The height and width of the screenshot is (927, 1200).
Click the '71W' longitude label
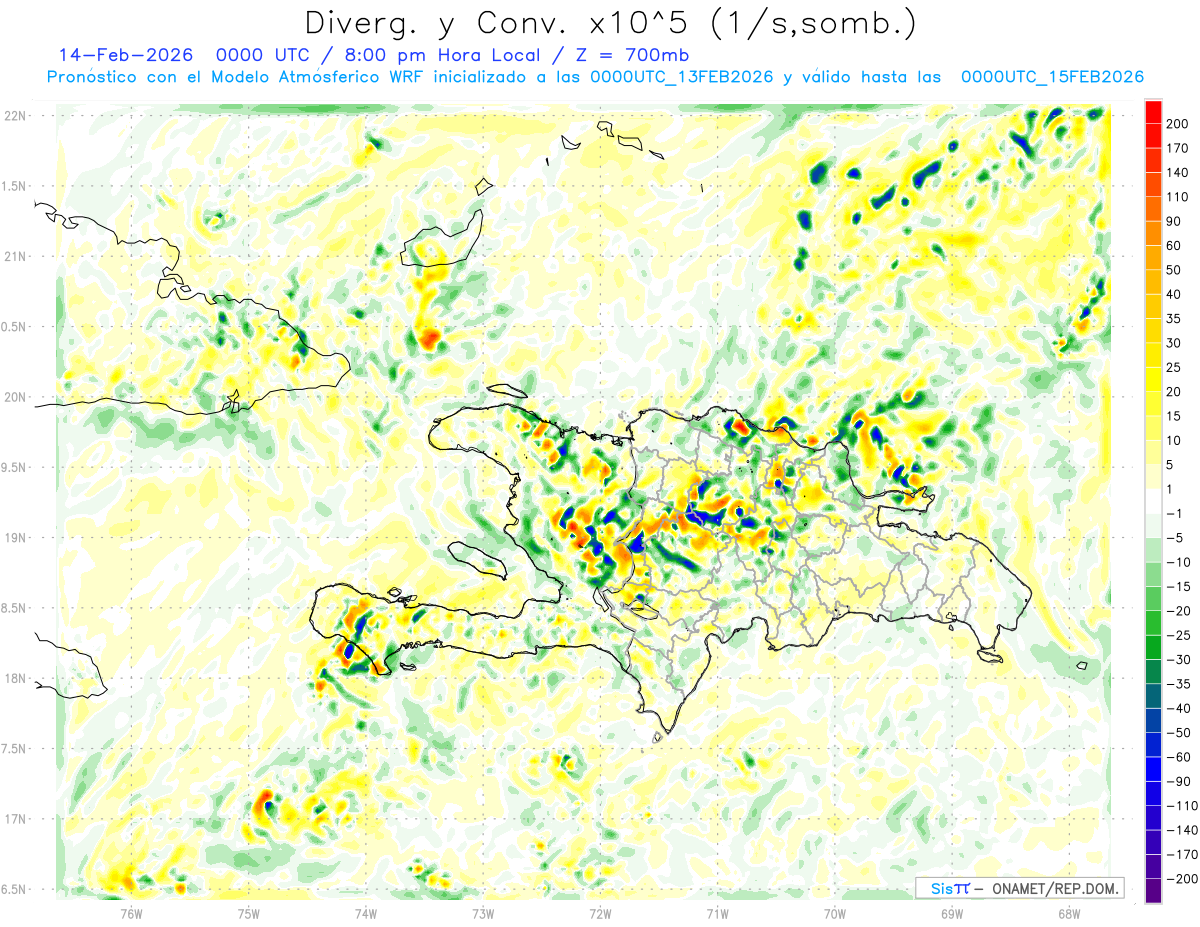pyautogui.click(x=717, y=913)
